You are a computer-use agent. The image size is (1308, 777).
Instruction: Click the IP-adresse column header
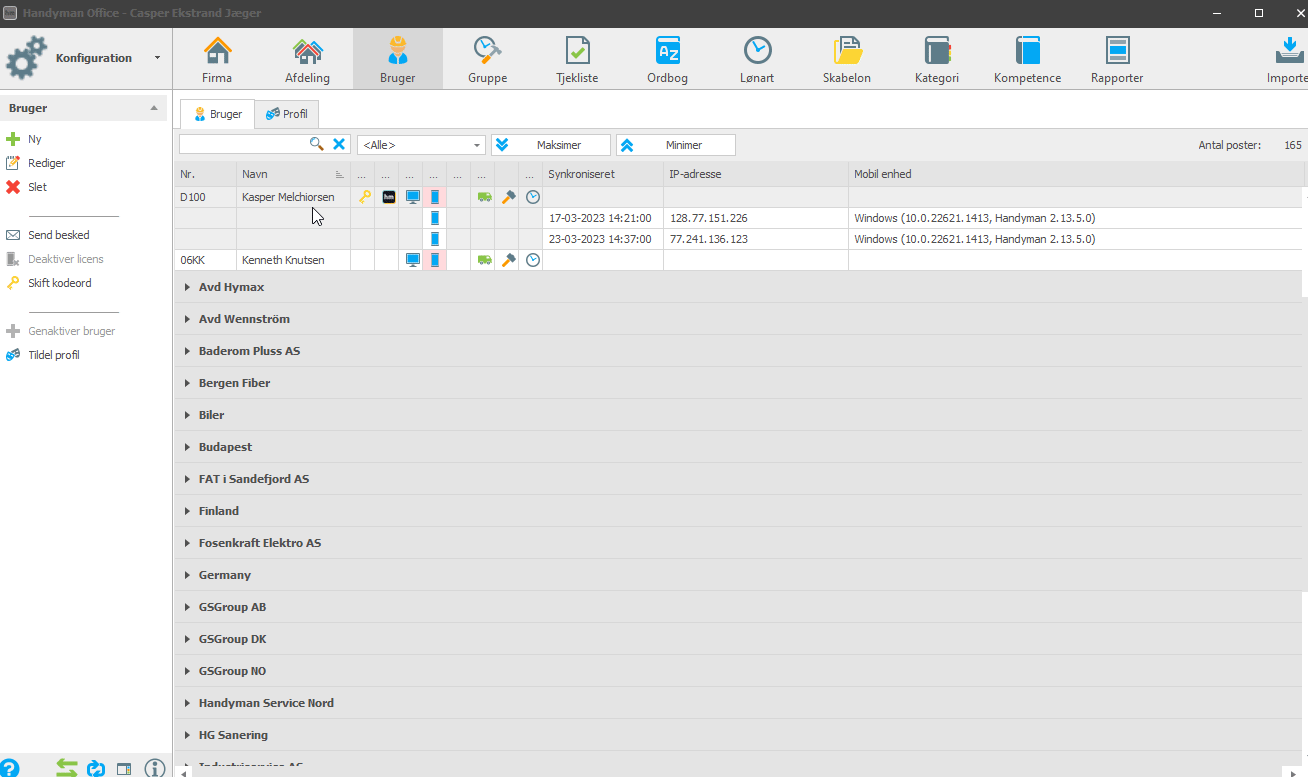pos(756,174)
